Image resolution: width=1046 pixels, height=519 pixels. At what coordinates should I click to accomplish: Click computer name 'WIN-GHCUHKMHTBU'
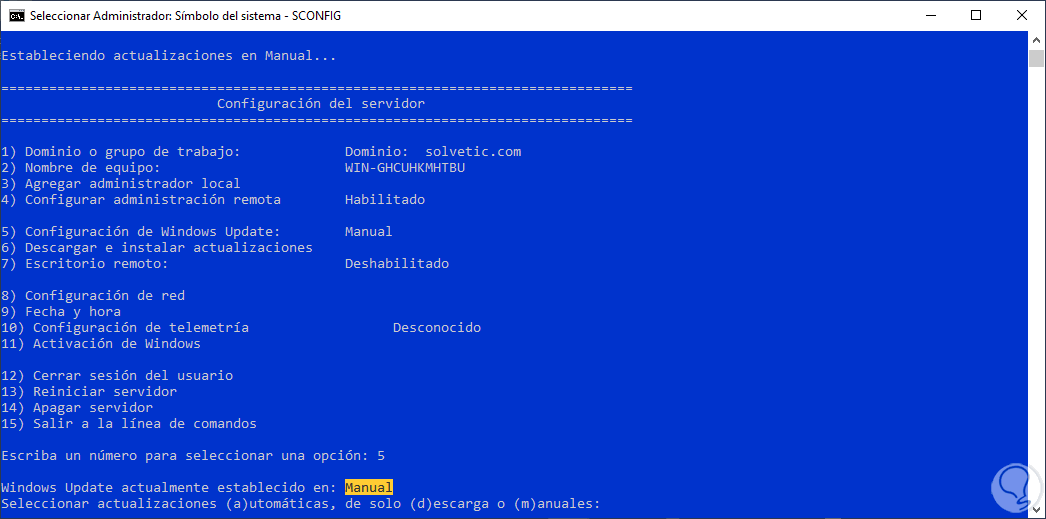click(405, 168)
